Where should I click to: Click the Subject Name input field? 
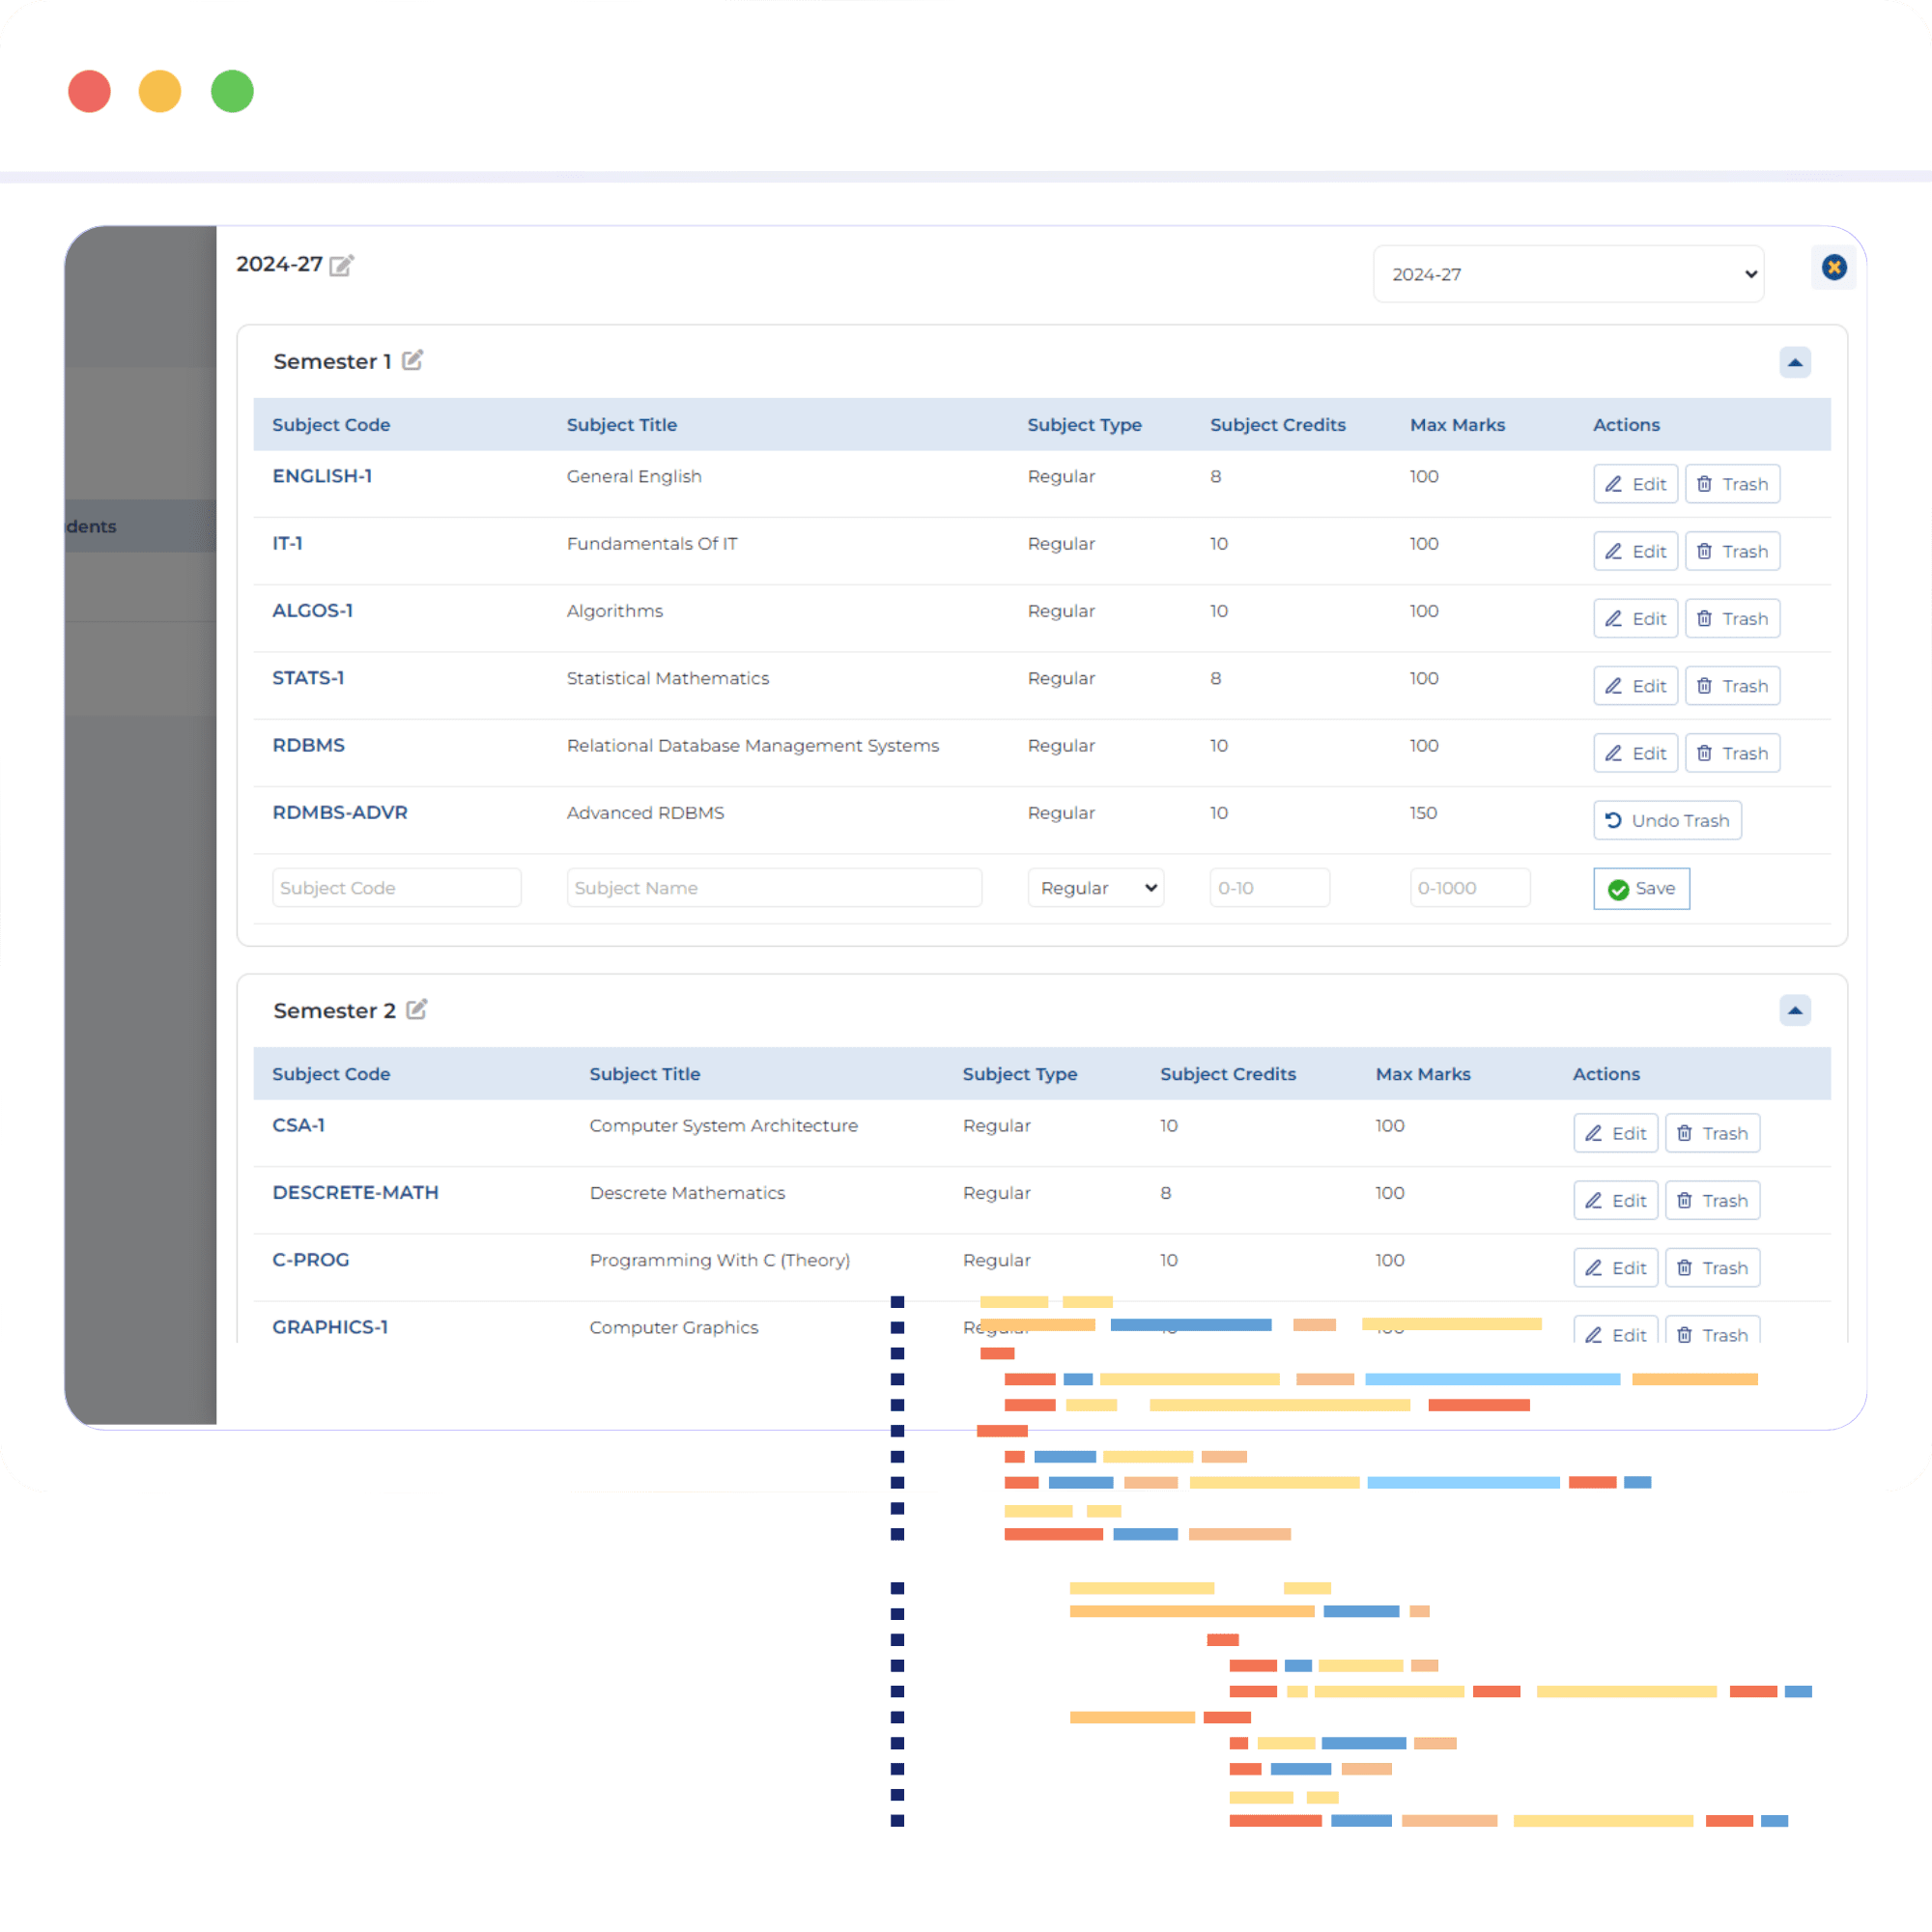[773, 888]
